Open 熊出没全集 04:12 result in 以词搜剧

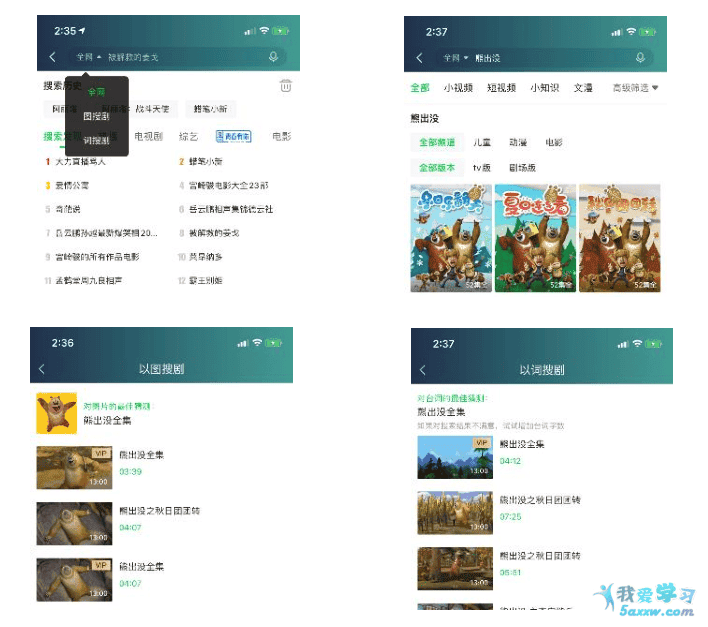coord(455,457)
